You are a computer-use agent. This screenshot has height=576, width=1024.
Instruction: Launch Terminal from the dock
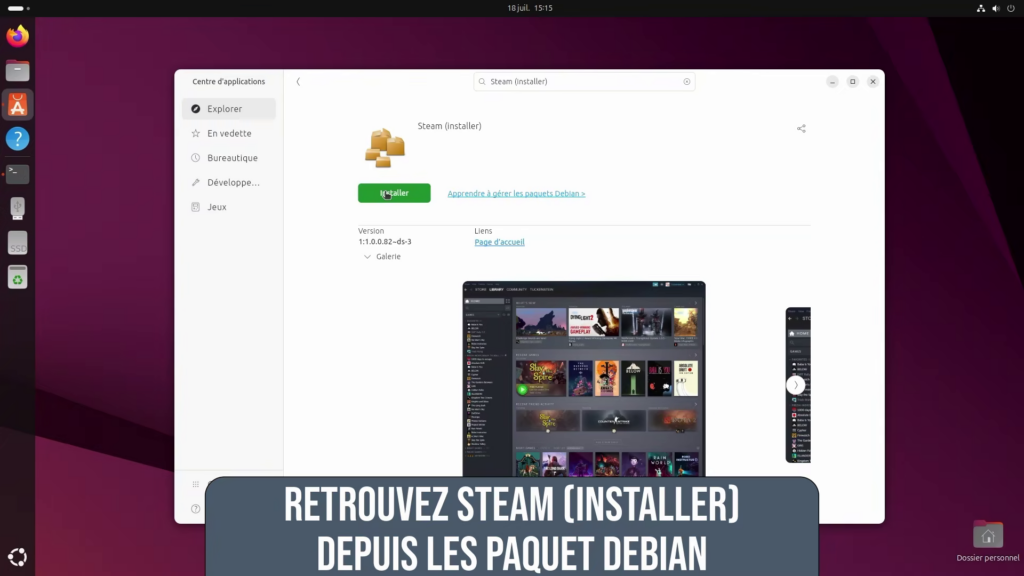[18, 173]
